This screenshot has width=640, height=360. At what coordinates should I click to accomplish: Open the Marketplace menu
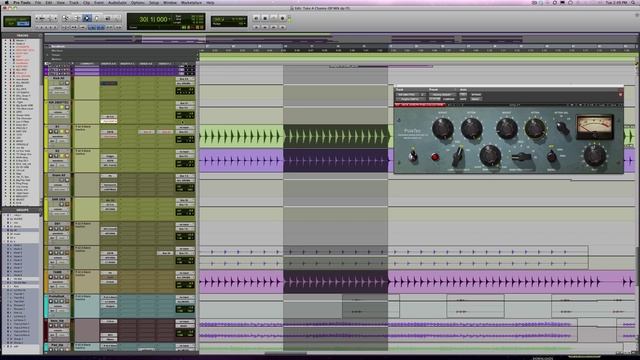[191, 2]
